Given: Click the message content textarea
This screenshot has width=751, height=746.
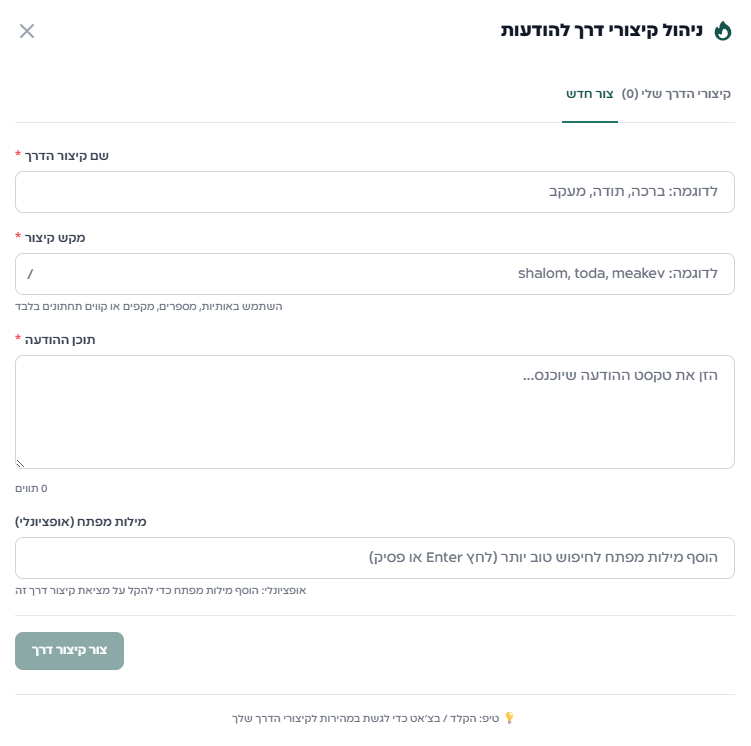Looking at the screenshot, I should pos(375,412).
